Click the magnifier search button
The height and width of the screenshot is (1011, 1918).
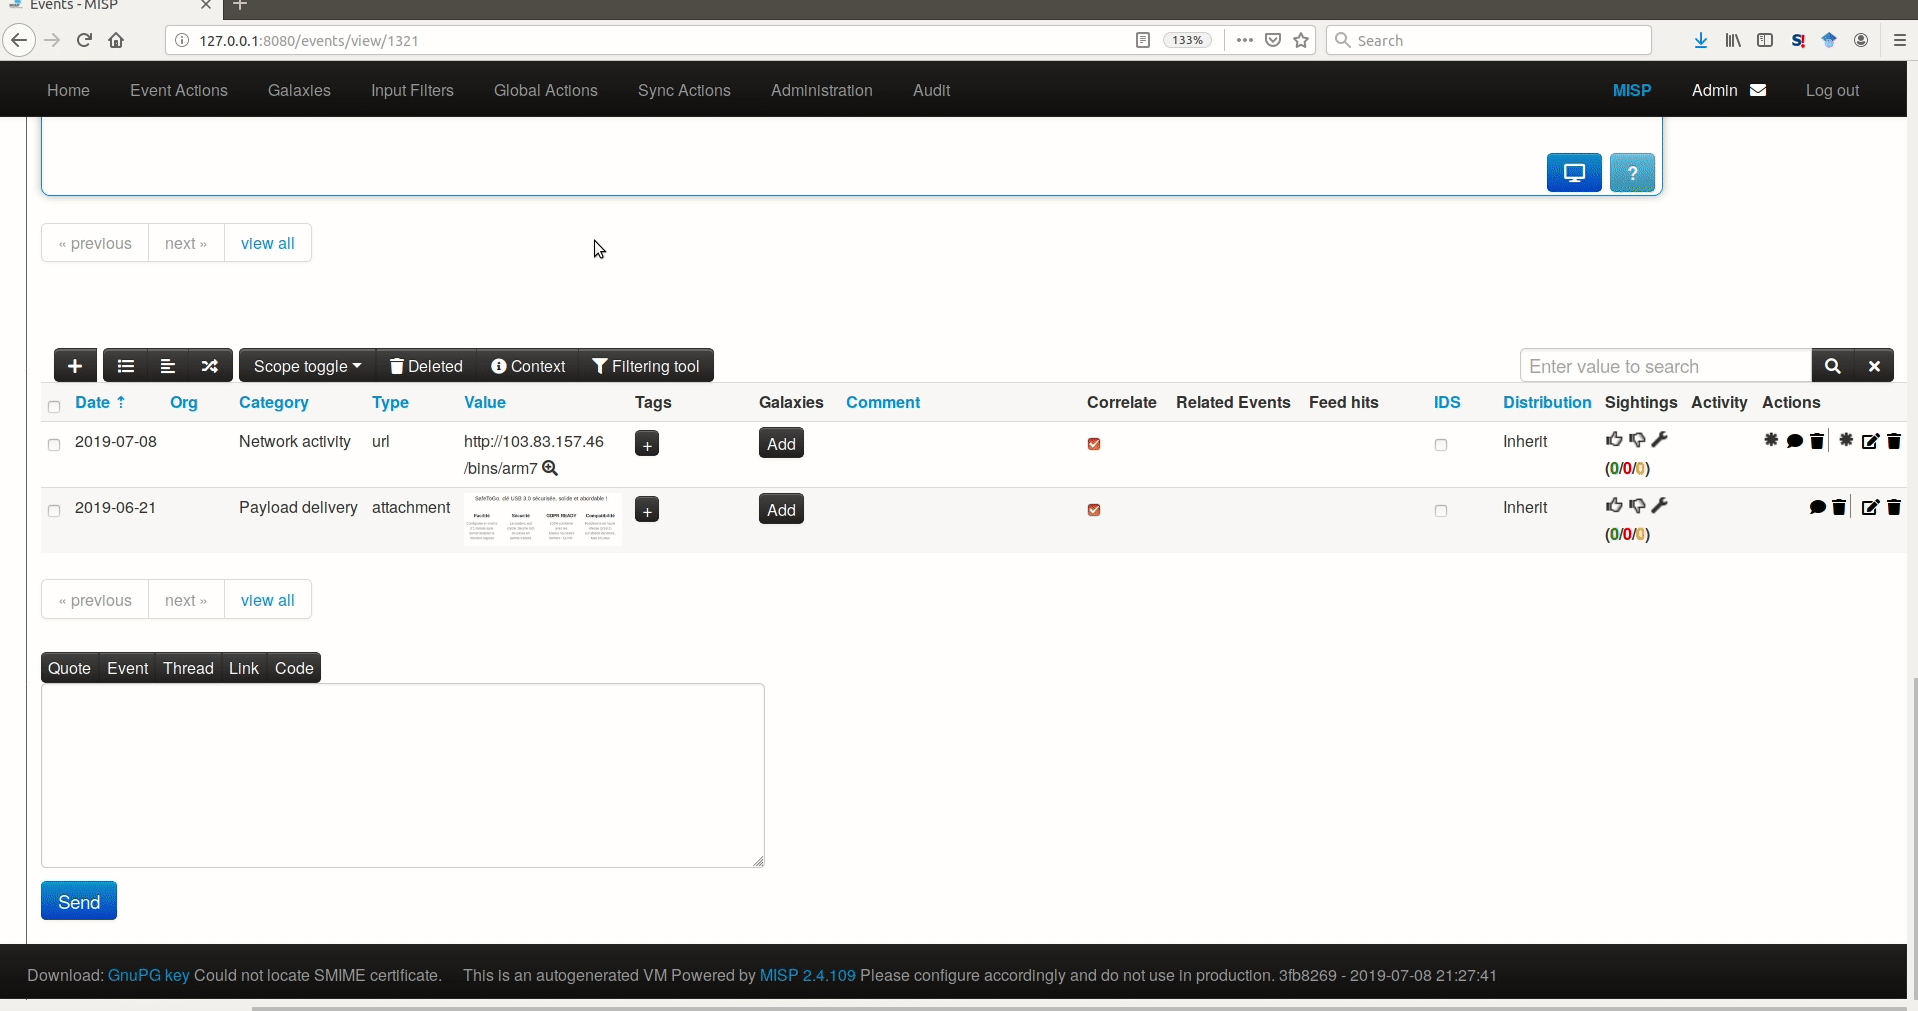coord(1832,366)
